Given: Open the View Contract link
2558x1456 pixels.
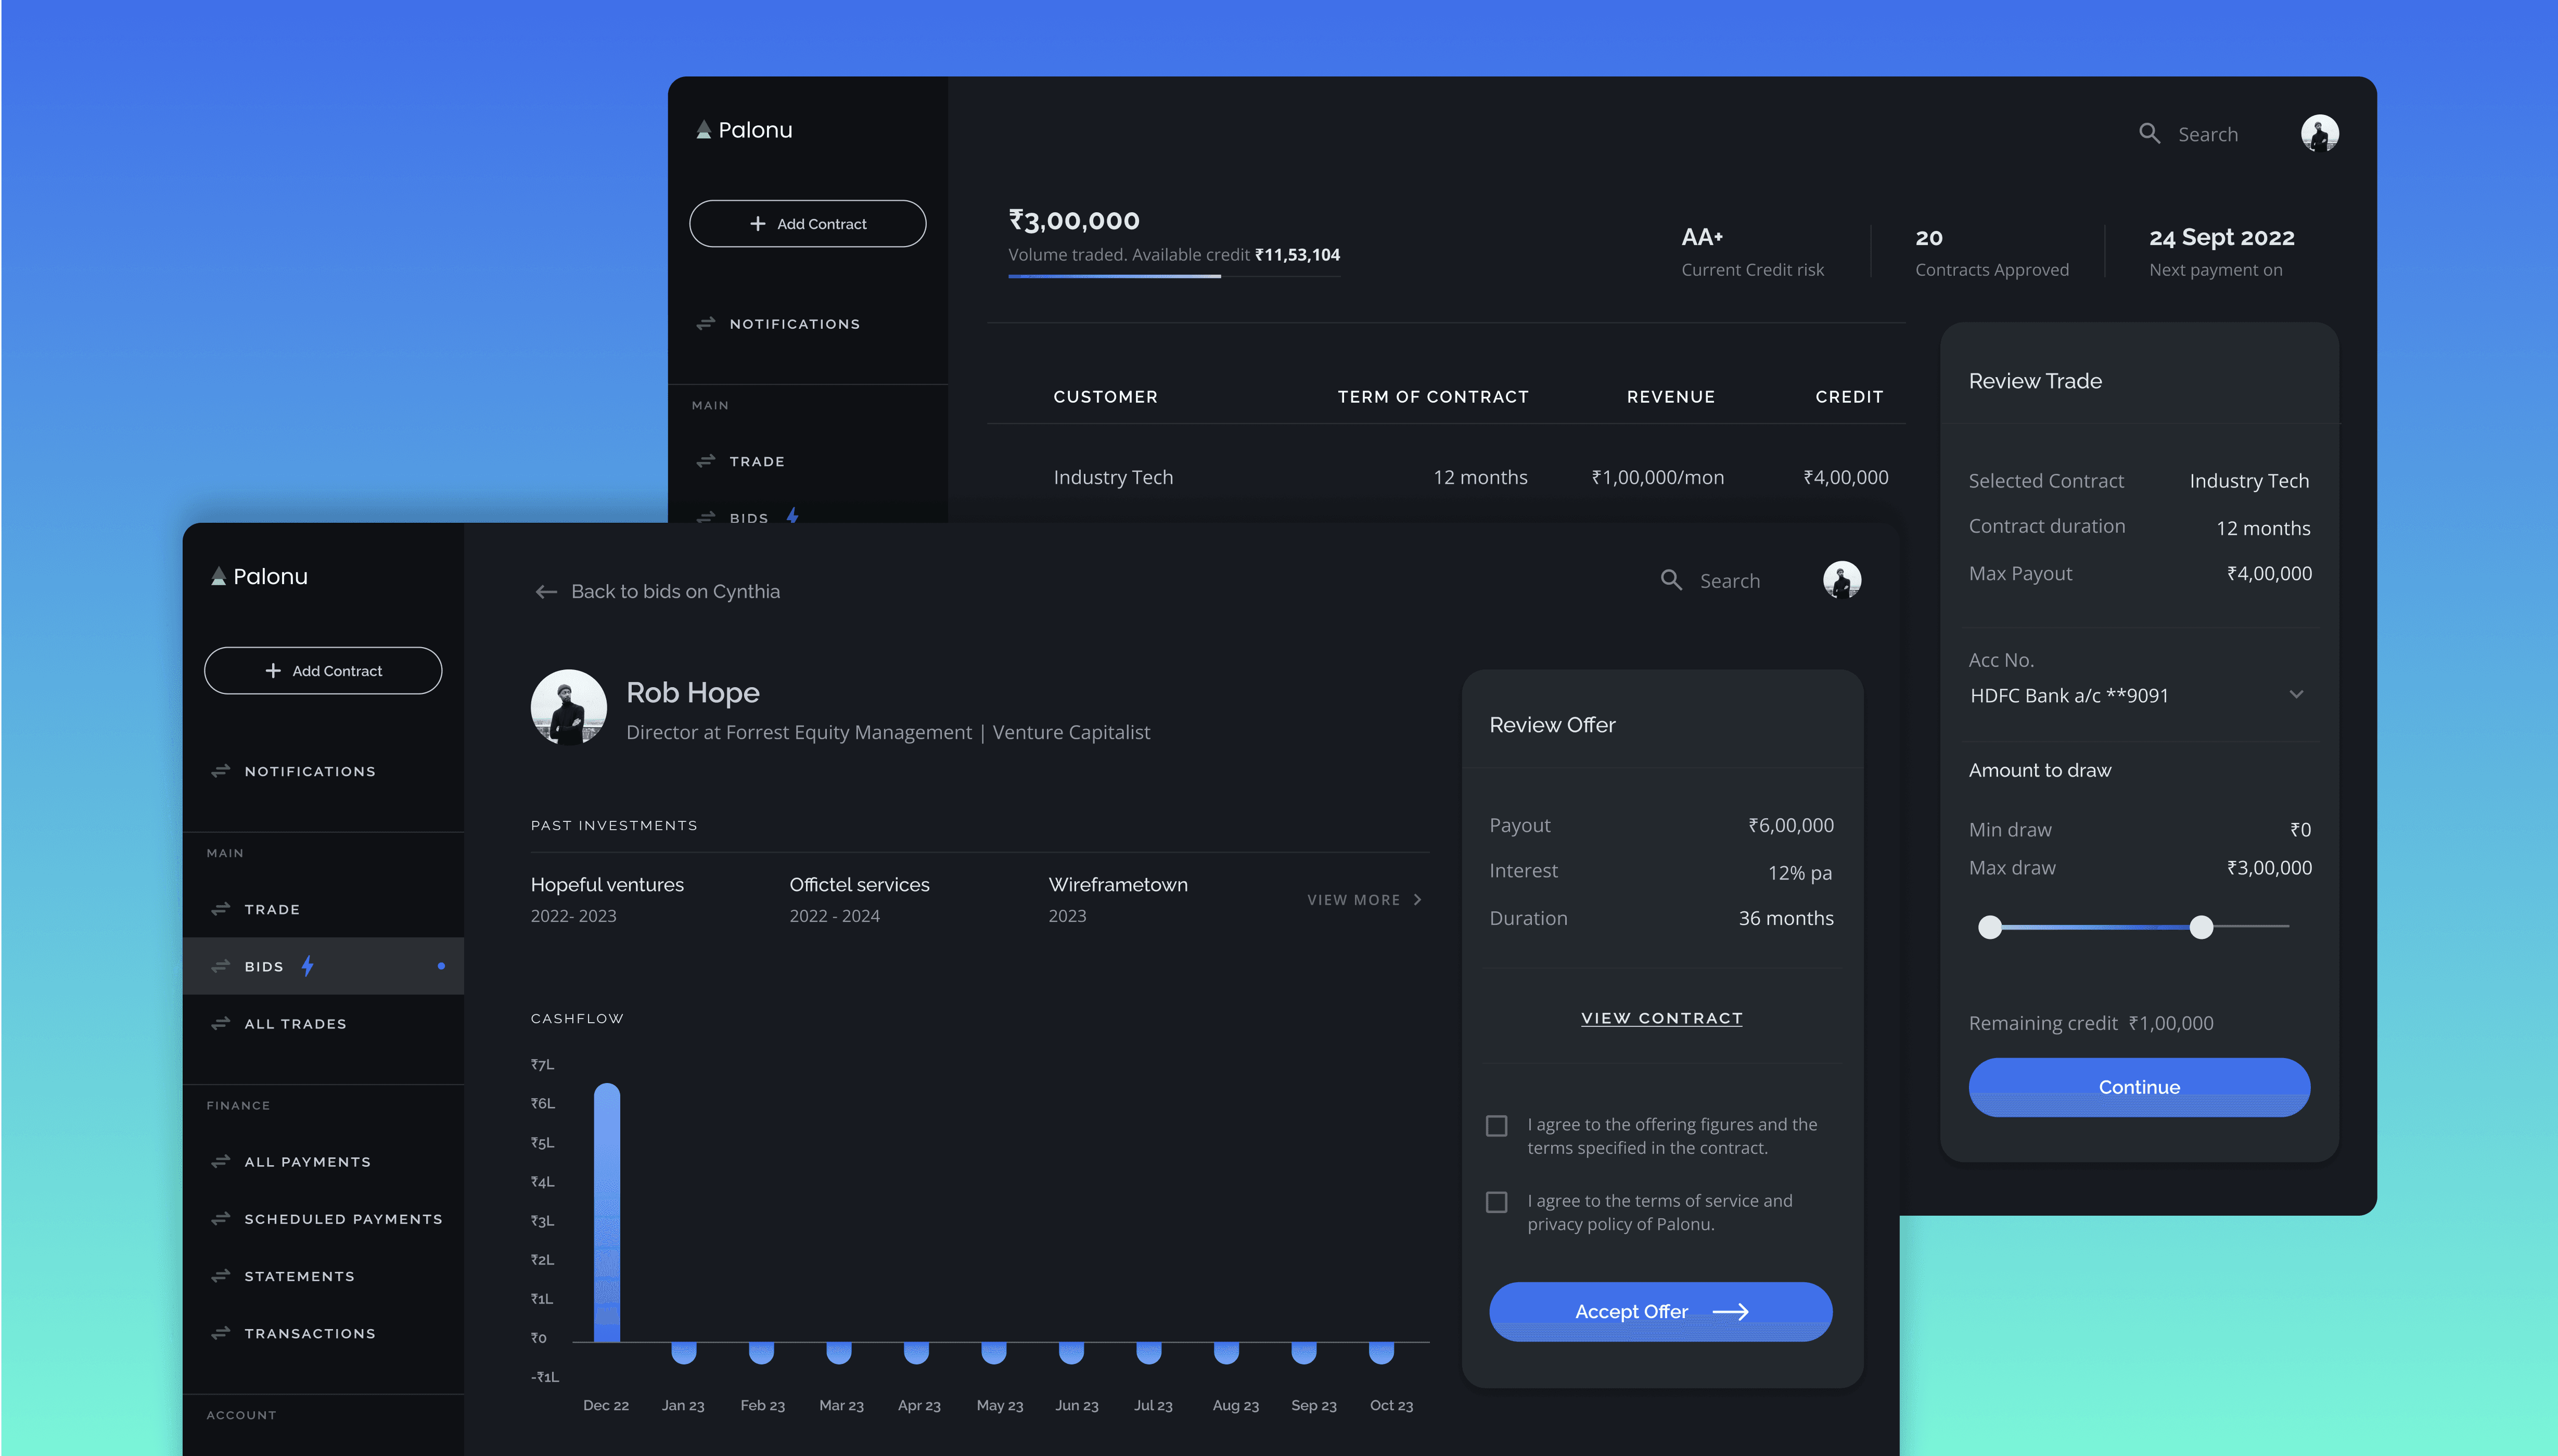Looking at the screenshot, I should (x=1662, y=1018).
